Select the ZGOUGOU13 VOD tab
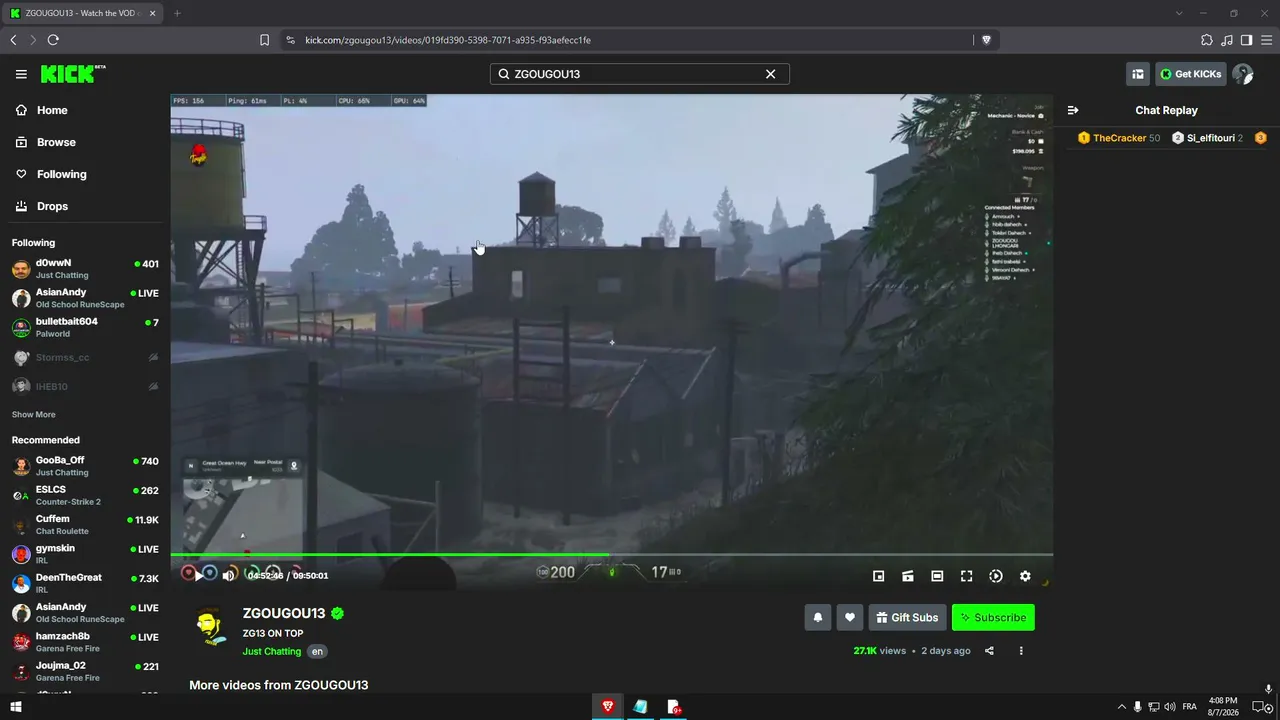Screen dimensions: 1280x720 pyautogui.click(x=83, y=13)
